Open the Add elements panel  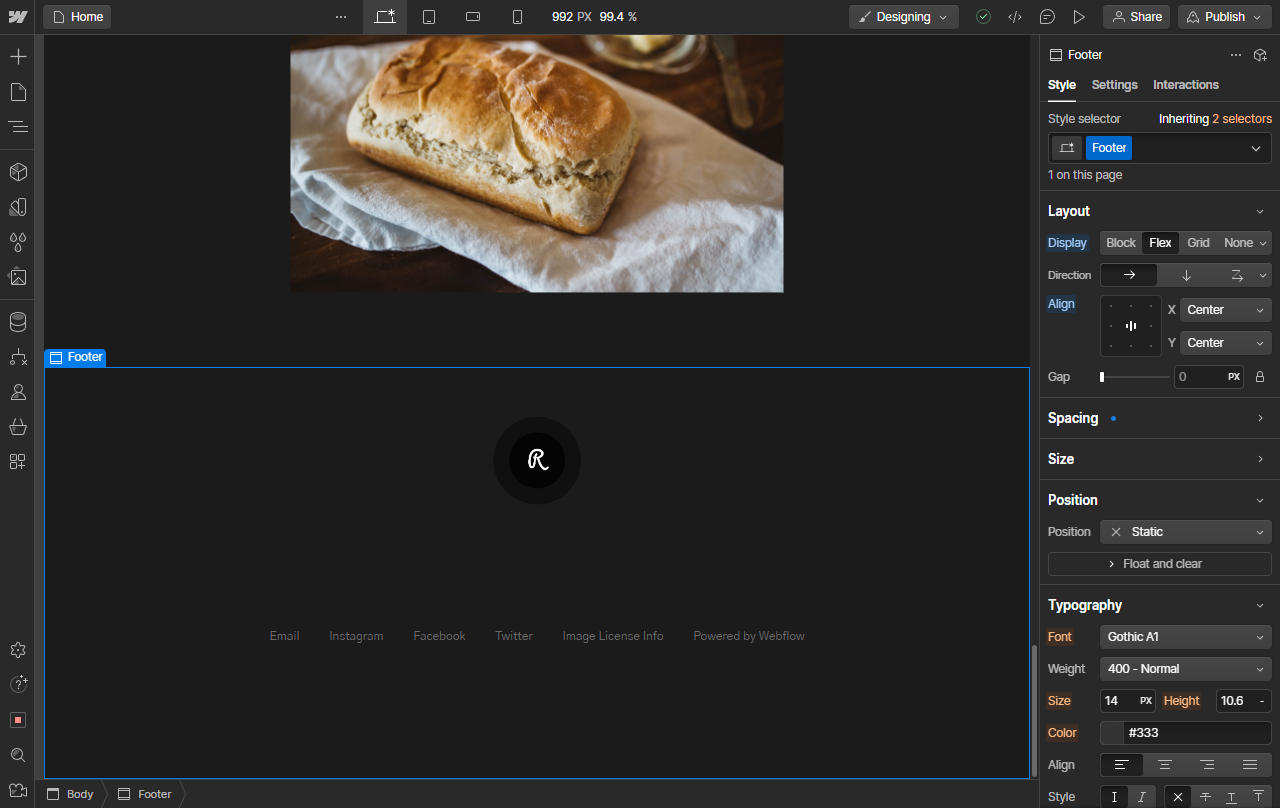coord(18,57)
